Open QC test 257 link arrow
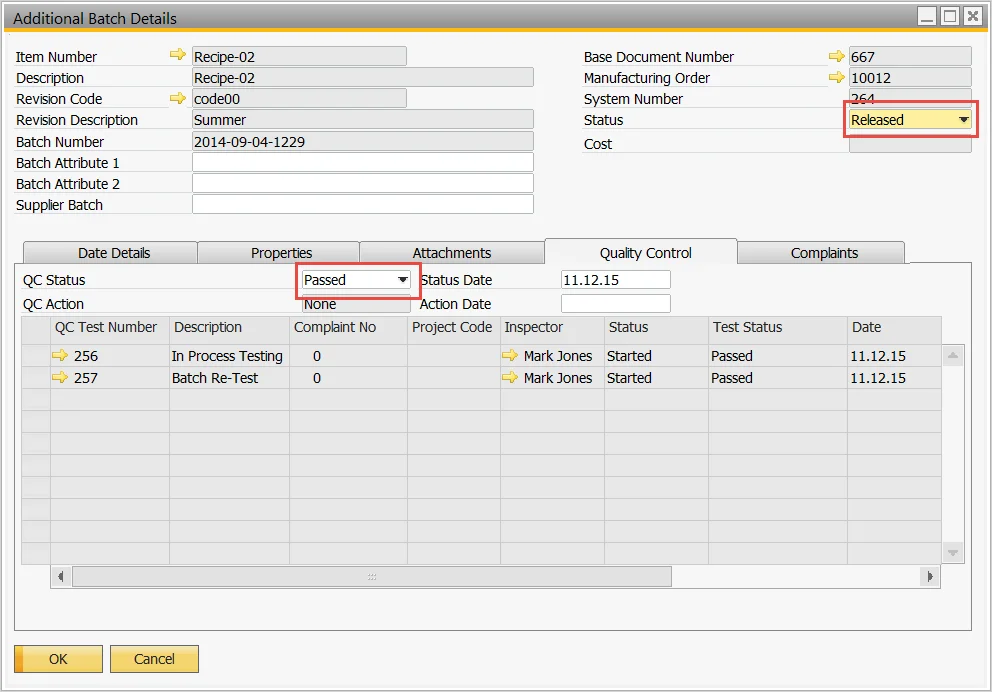The image size is (992, 692). [x=60, y=378]
